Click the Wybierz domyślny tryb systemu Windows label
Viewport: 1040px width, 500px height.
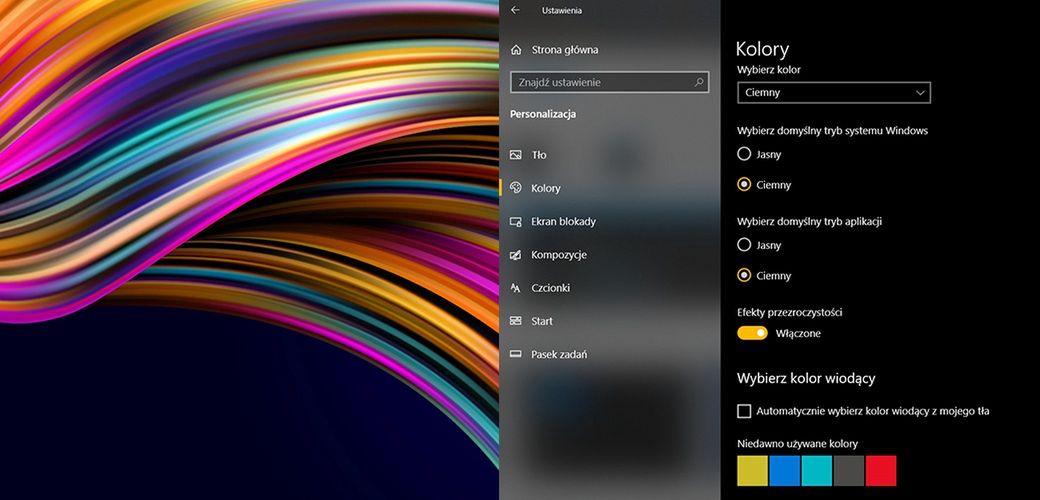(x=832, y=131)
